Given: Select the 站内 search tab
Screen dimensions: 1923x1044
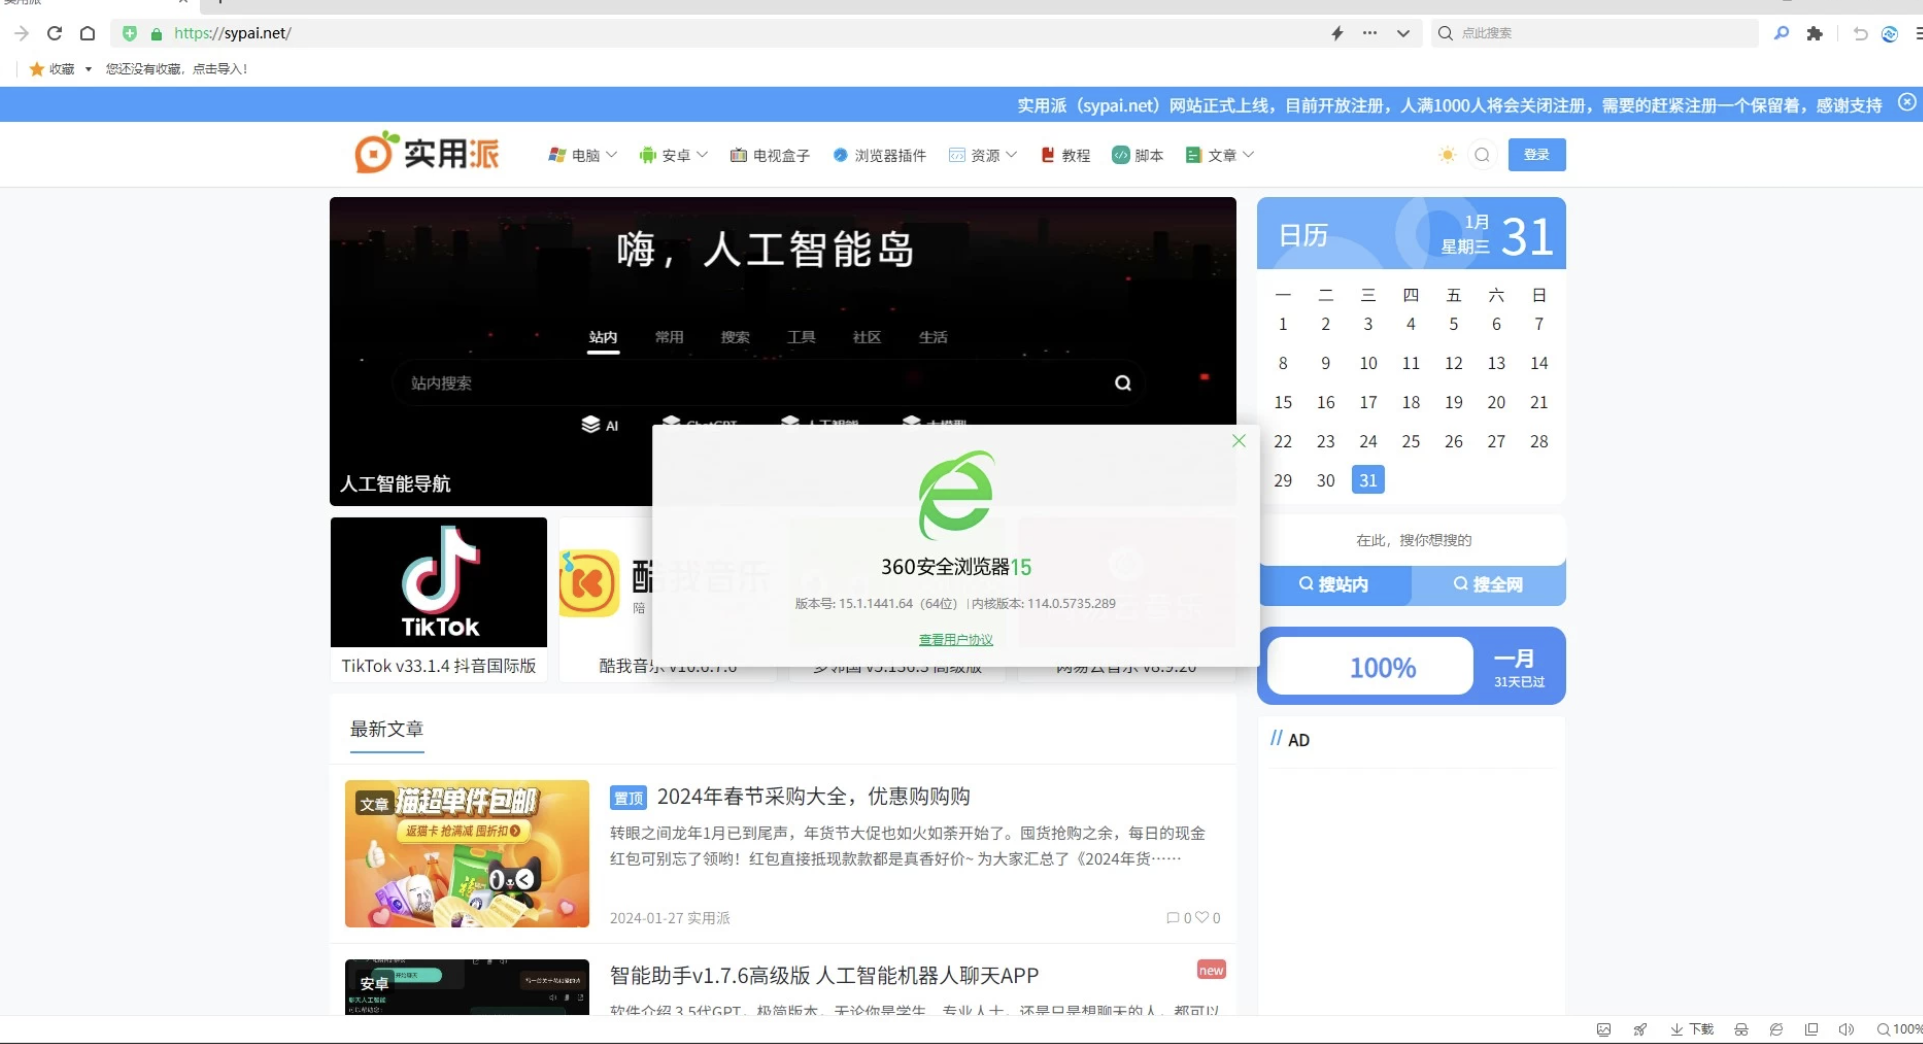Looking at the screenshot, I should [x=603, y=338].
